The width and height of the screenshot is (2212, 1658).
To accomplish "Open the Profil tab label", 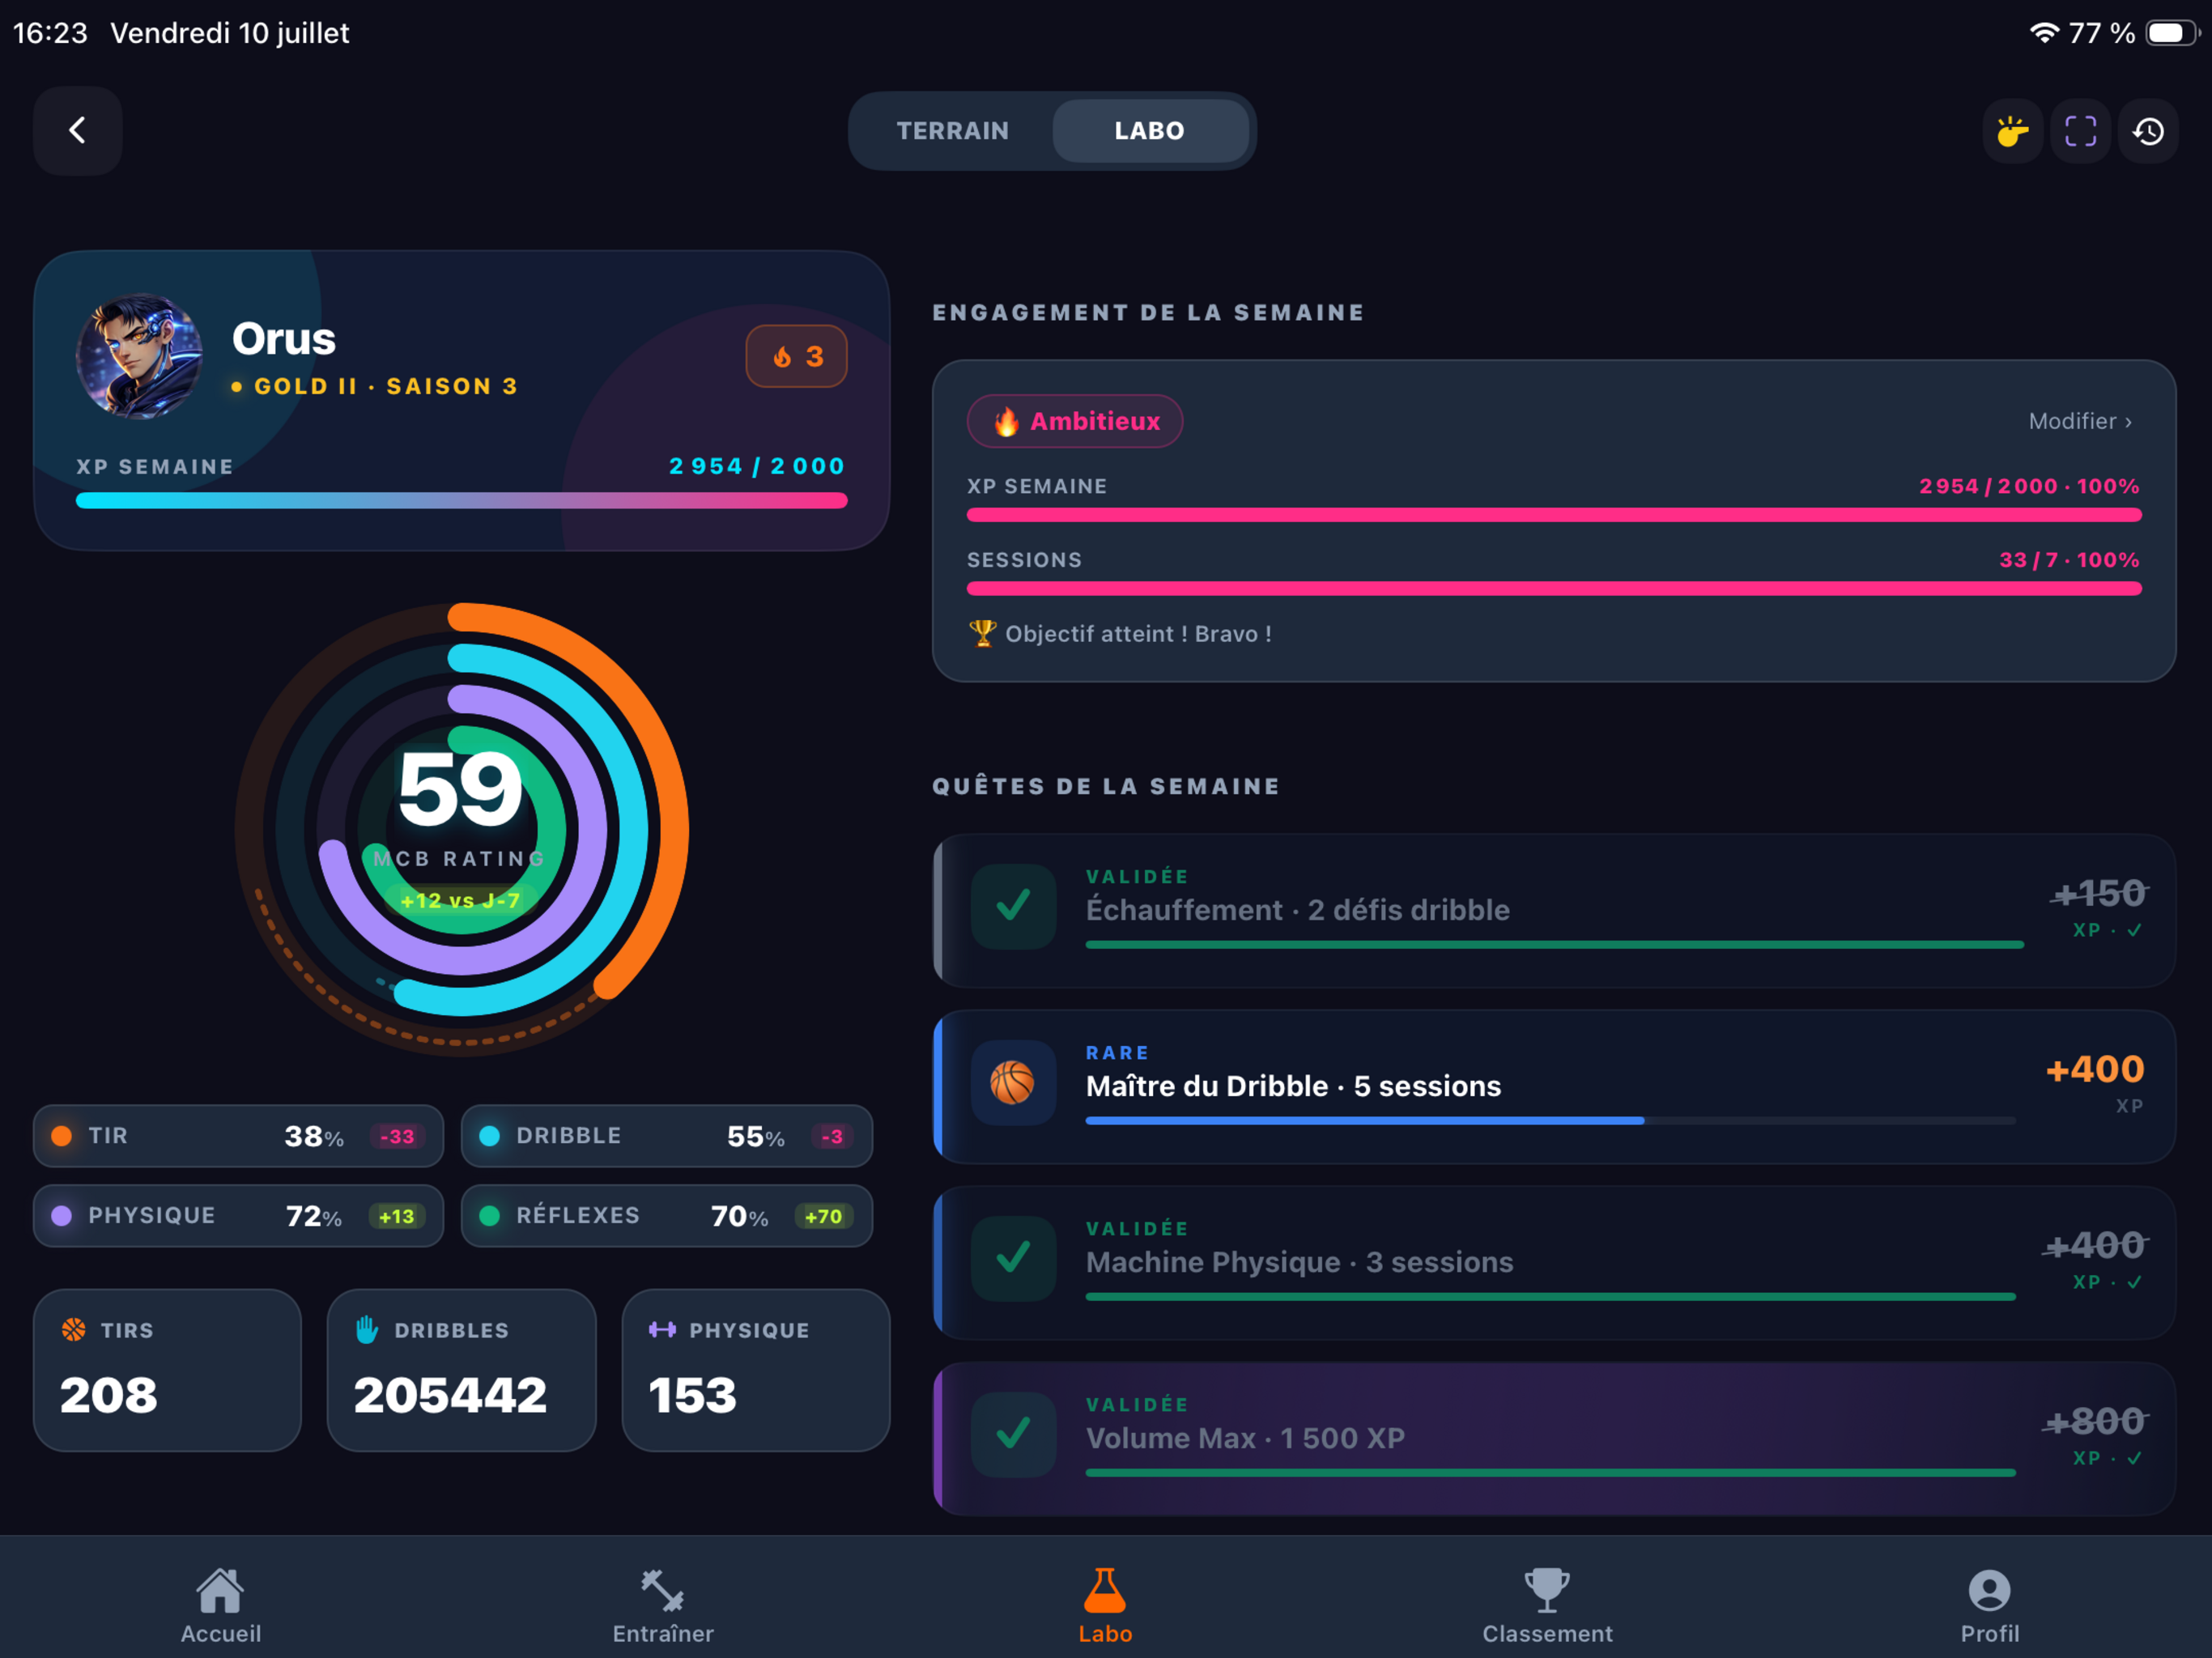I will point(1990,1634).
